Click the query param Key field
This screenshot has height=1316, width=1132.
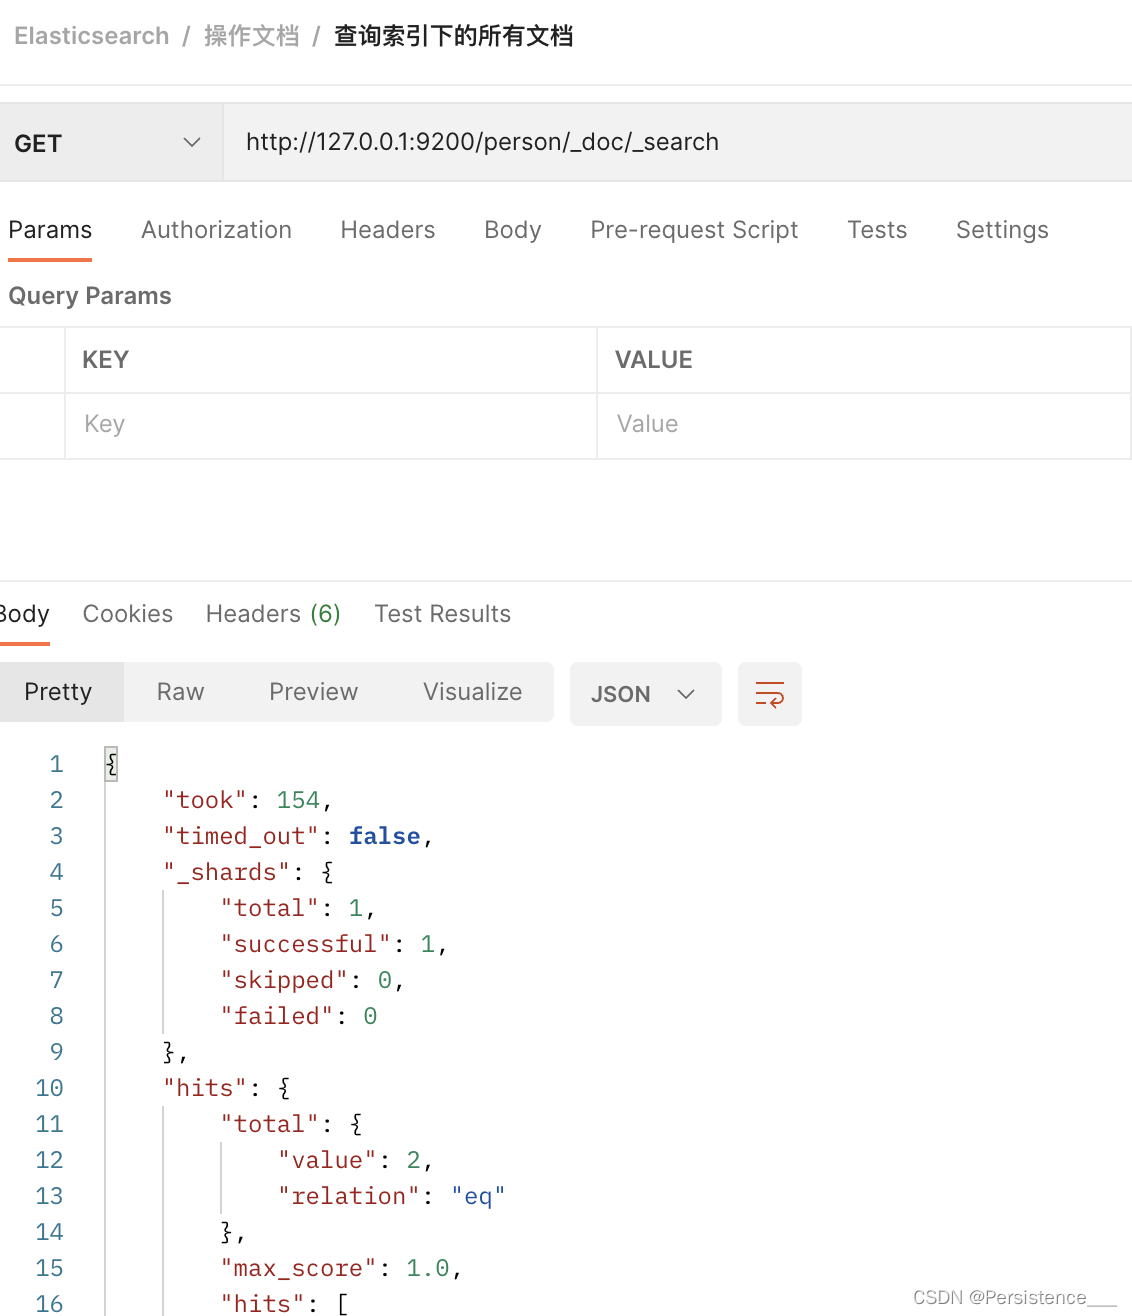pyautogui.click(x=331, y=425)
